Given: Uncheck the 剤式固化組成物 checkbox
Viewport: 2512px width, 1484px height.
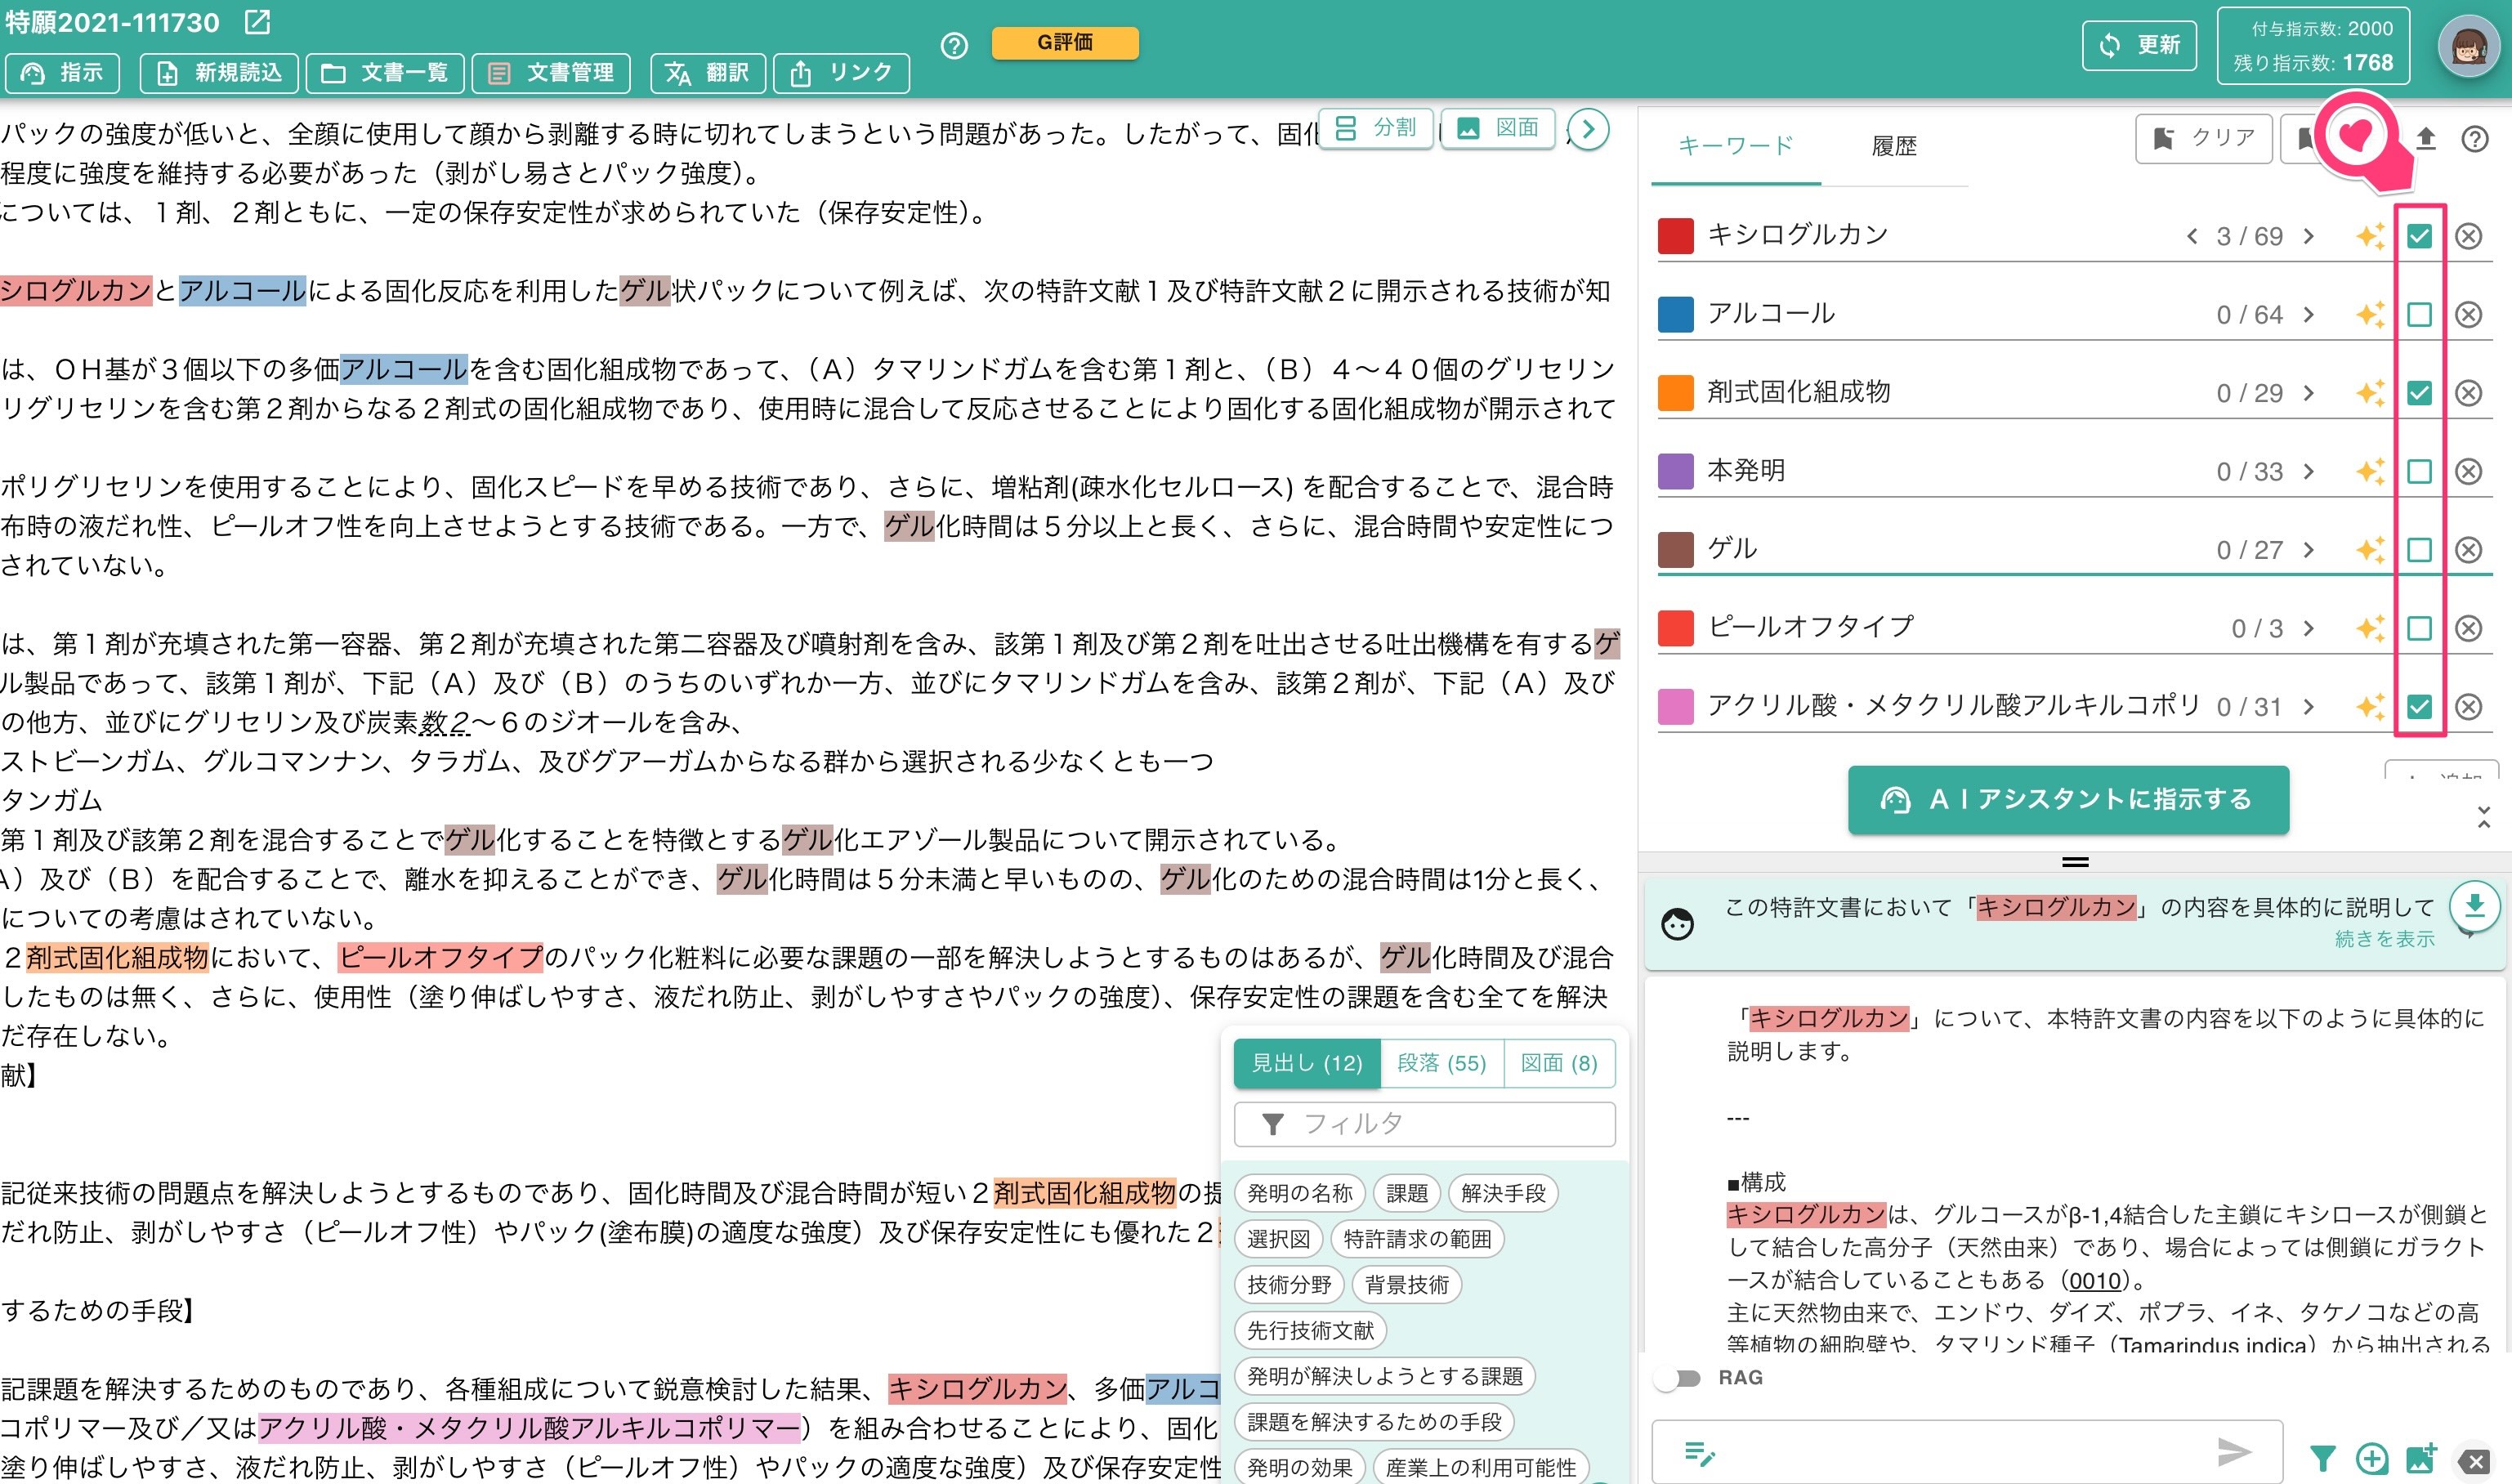Looking at the screenshot, I should pos(2418,392).
